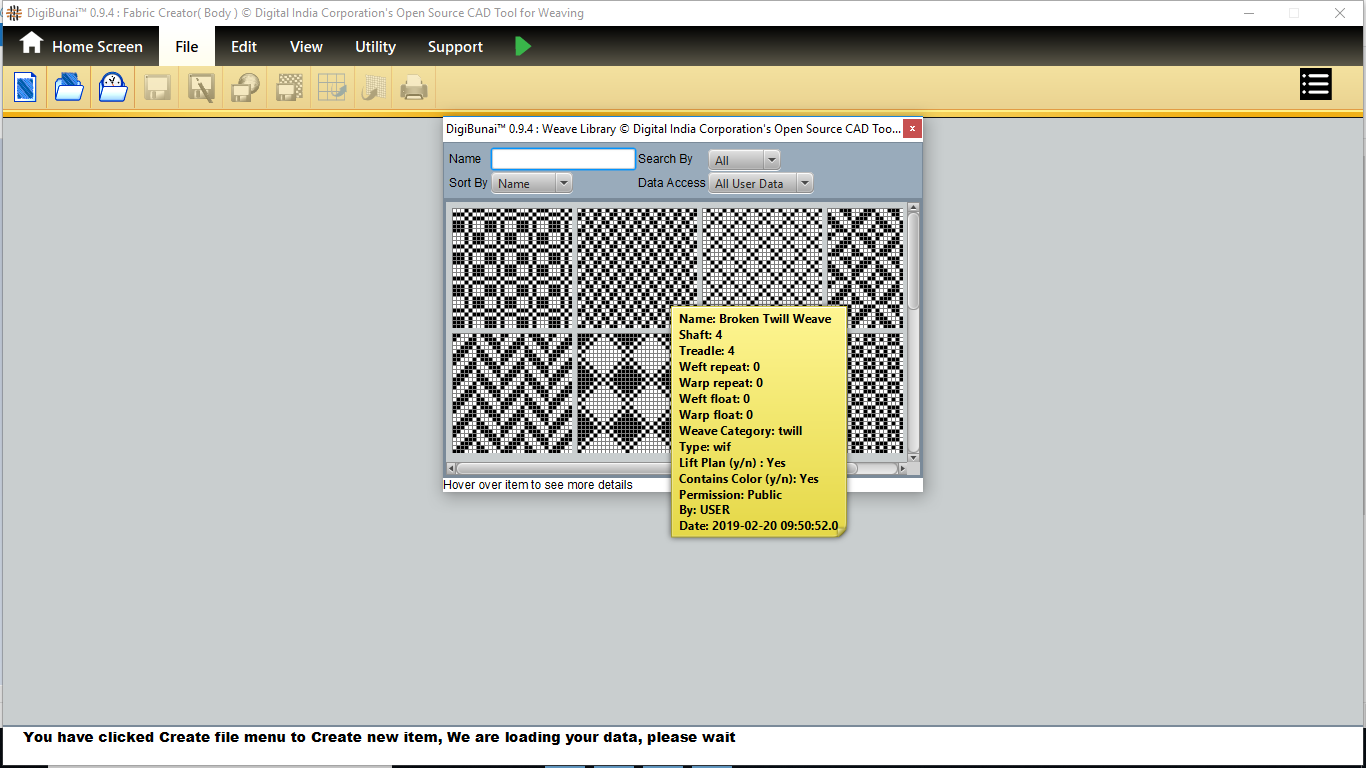The width and height of the screenshot is (1366, 768).
Task: Go to Home Screen house icon
Action: point(32,44)
